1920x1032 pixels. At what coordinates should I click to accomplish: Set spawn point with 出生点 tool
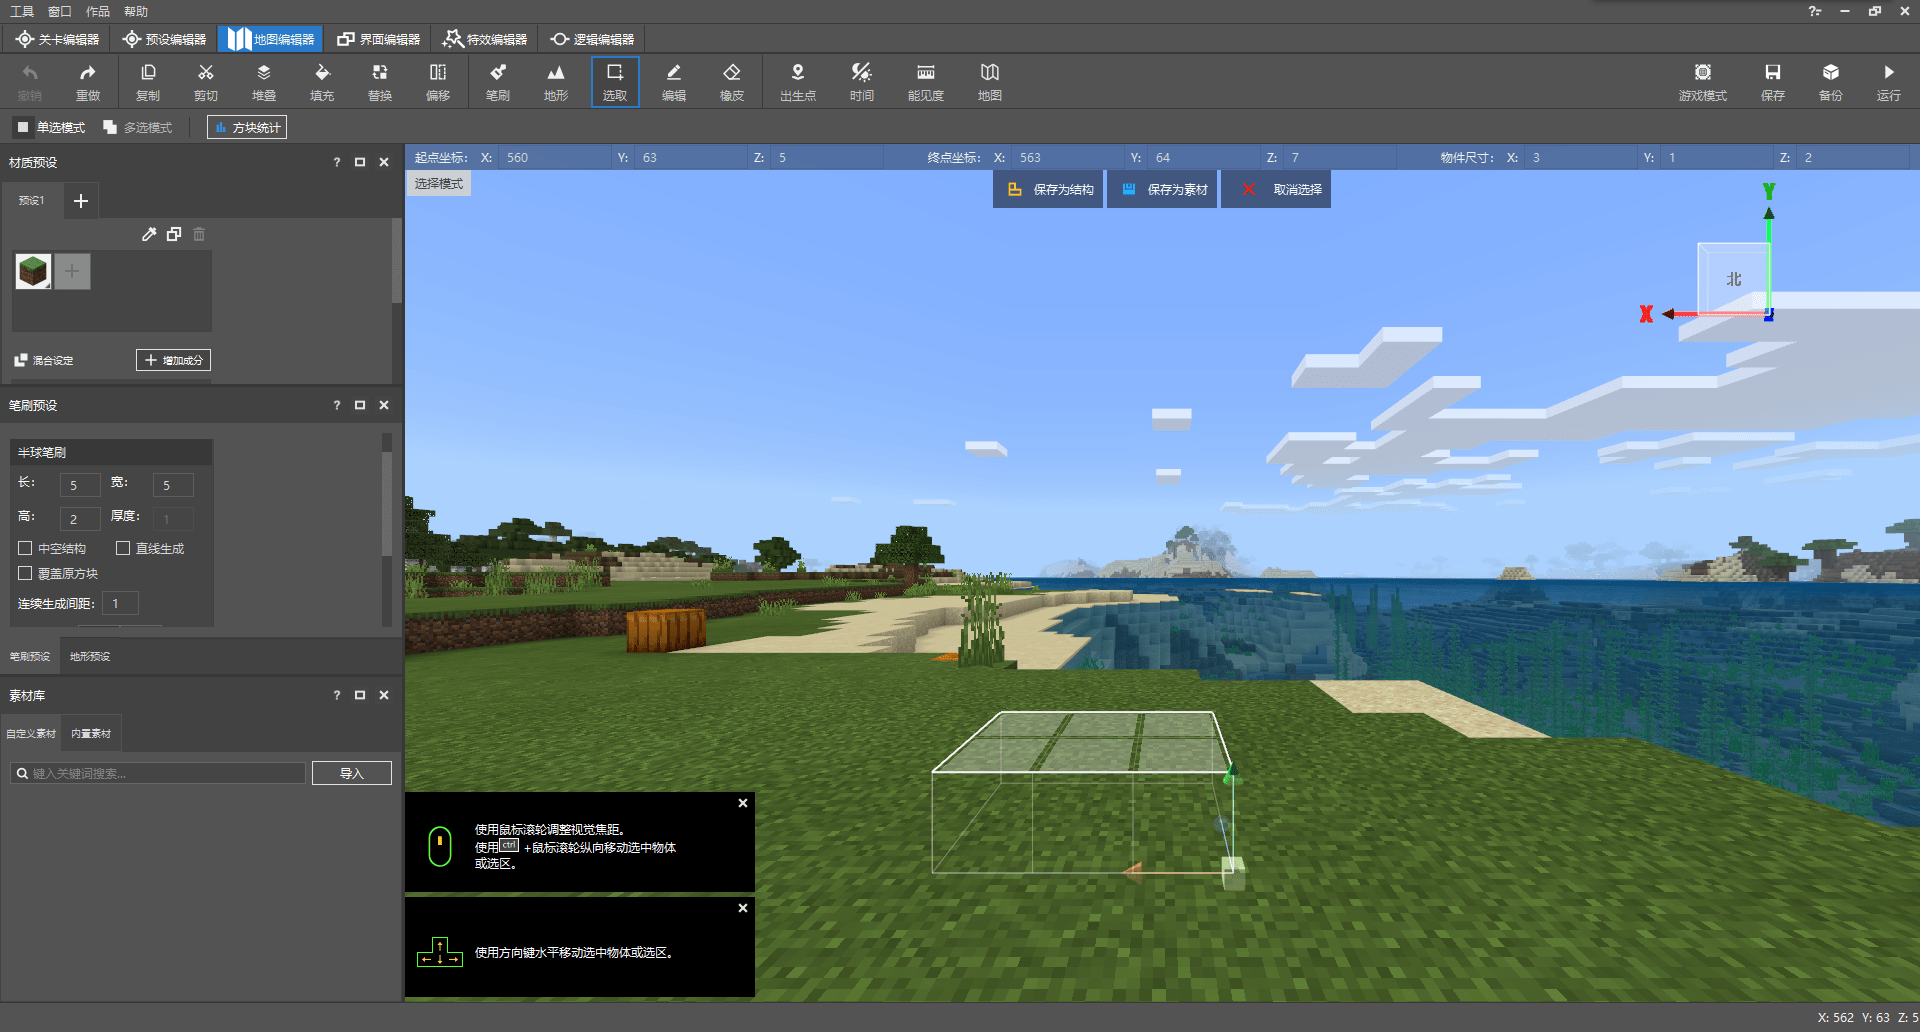(798, 81)
